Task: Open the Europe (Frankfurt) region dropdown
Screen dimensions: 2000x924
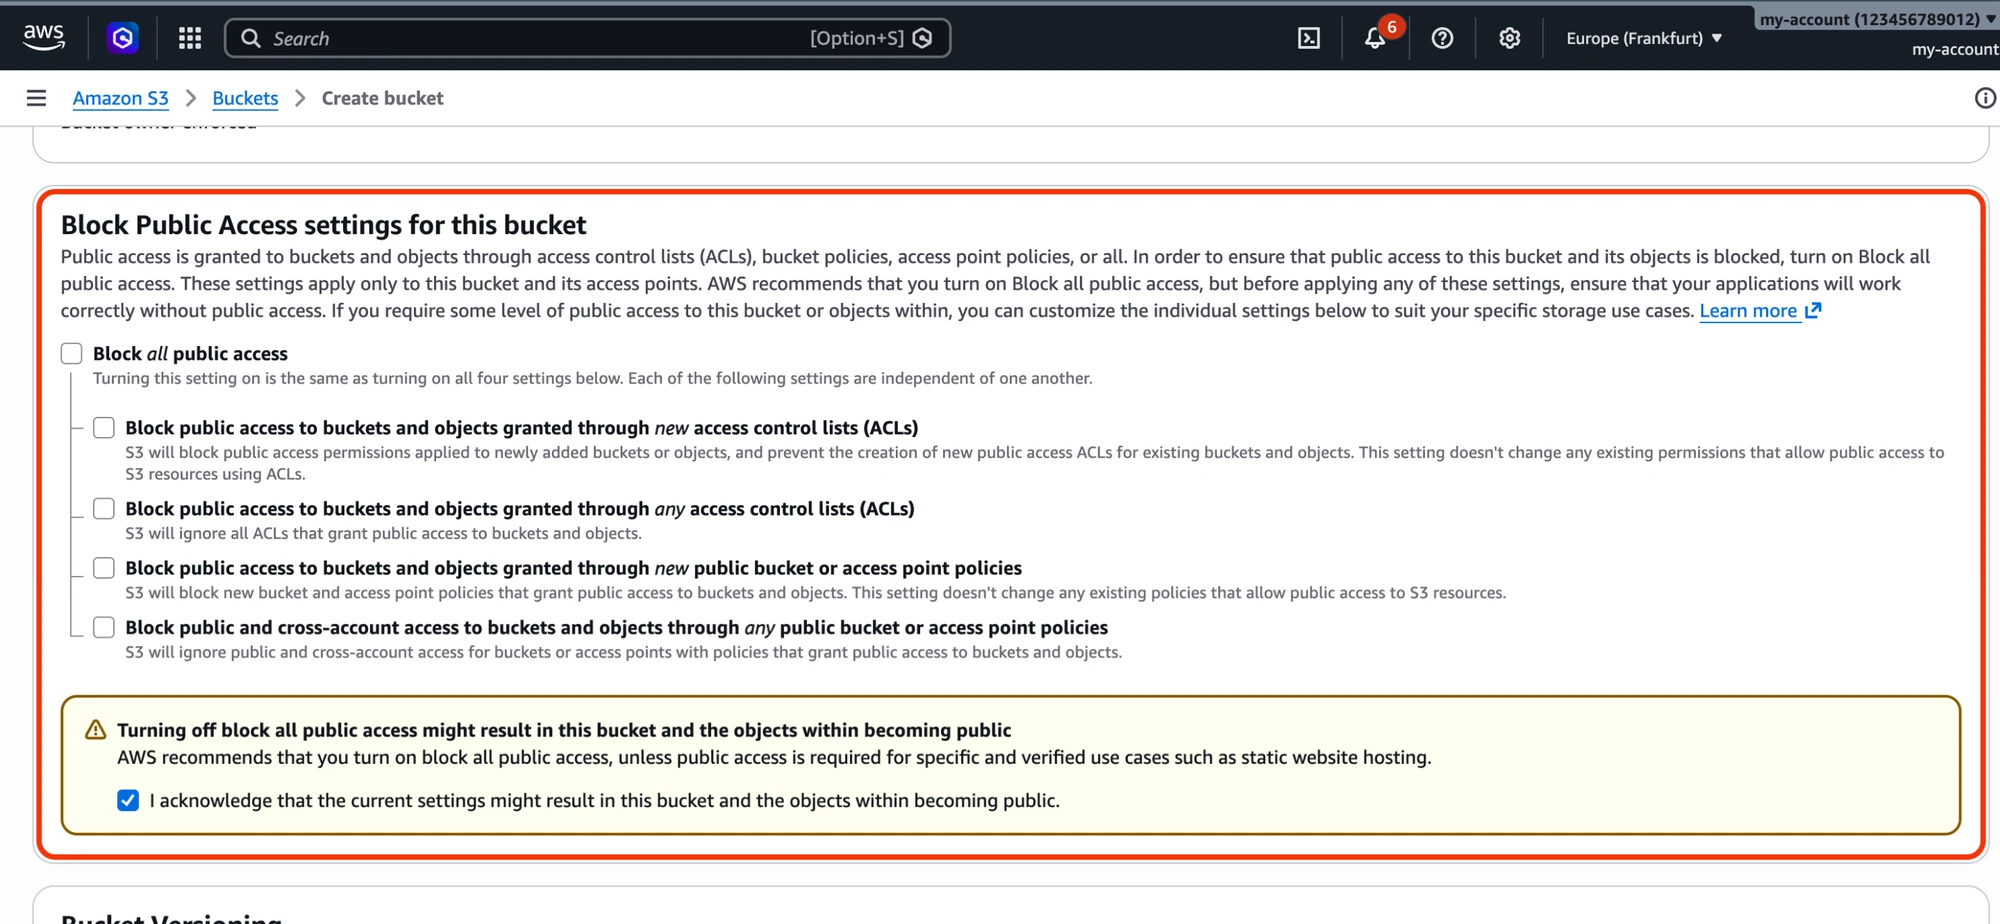Action: [1644, 38]
